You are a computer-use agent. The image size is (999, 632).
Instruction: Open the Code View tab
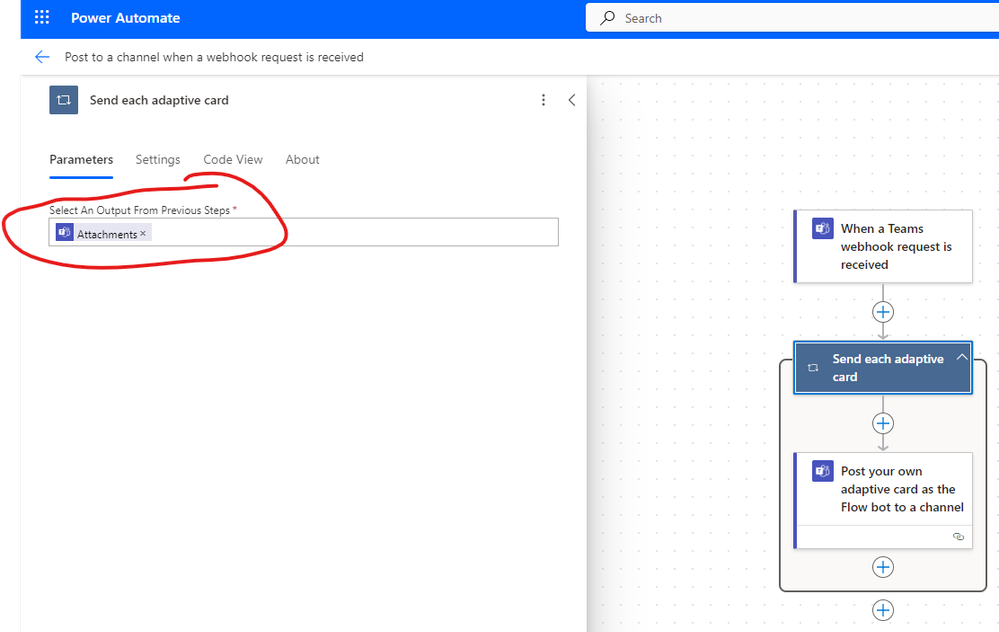click(x=233, y=160)
